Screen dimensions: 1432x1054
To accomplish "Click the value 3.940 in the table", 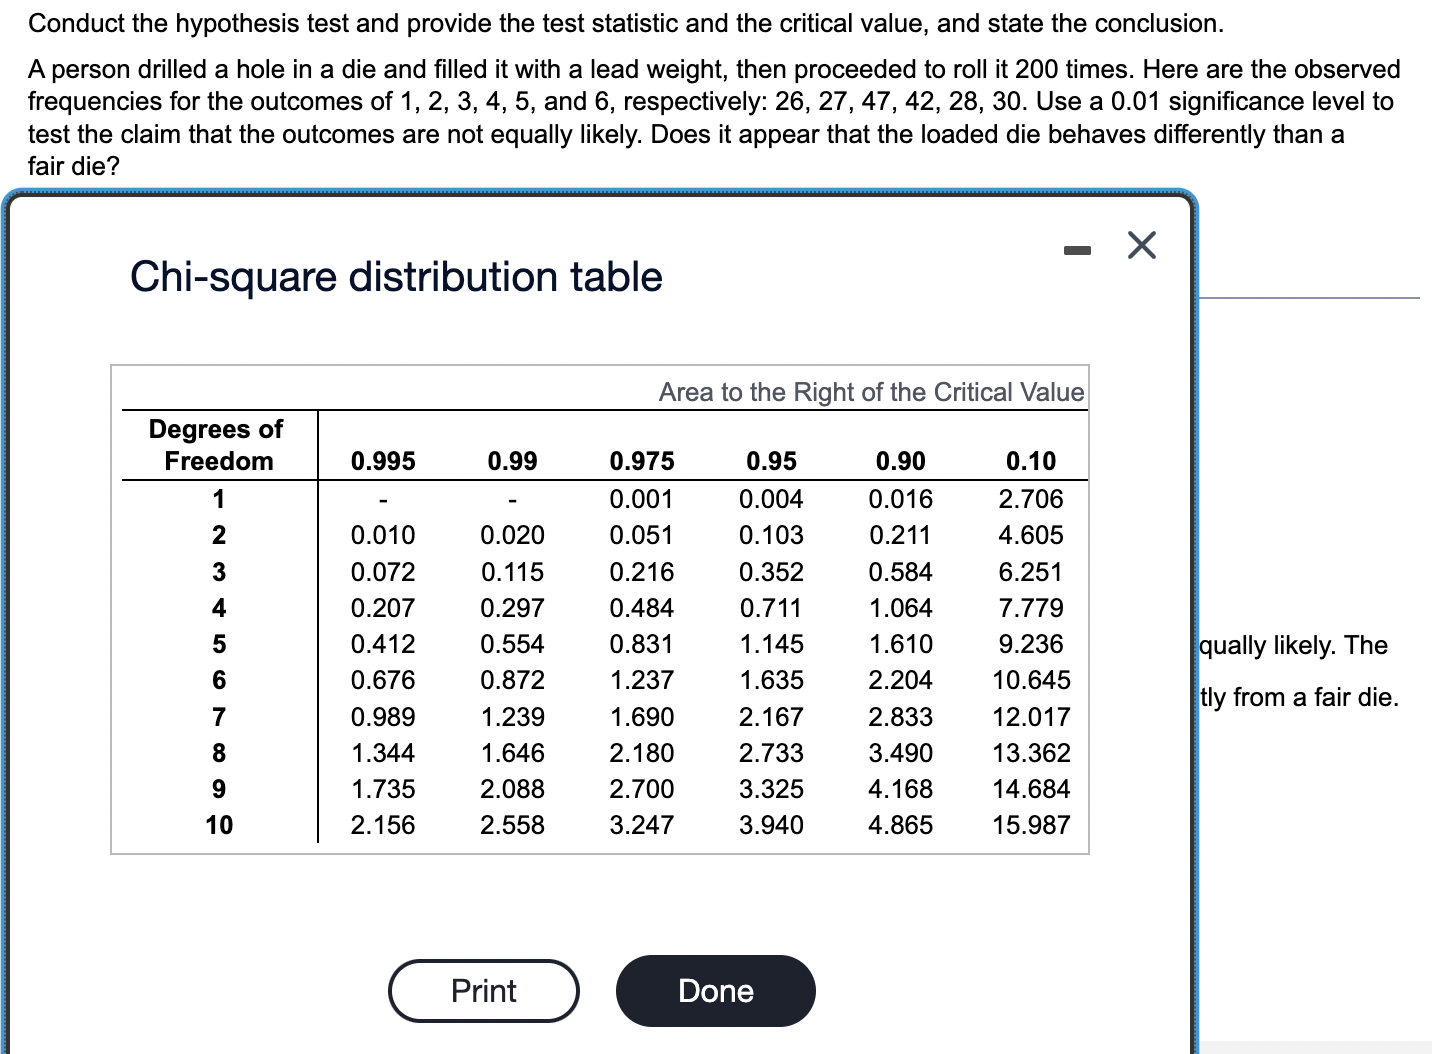I will click(771, 825).
